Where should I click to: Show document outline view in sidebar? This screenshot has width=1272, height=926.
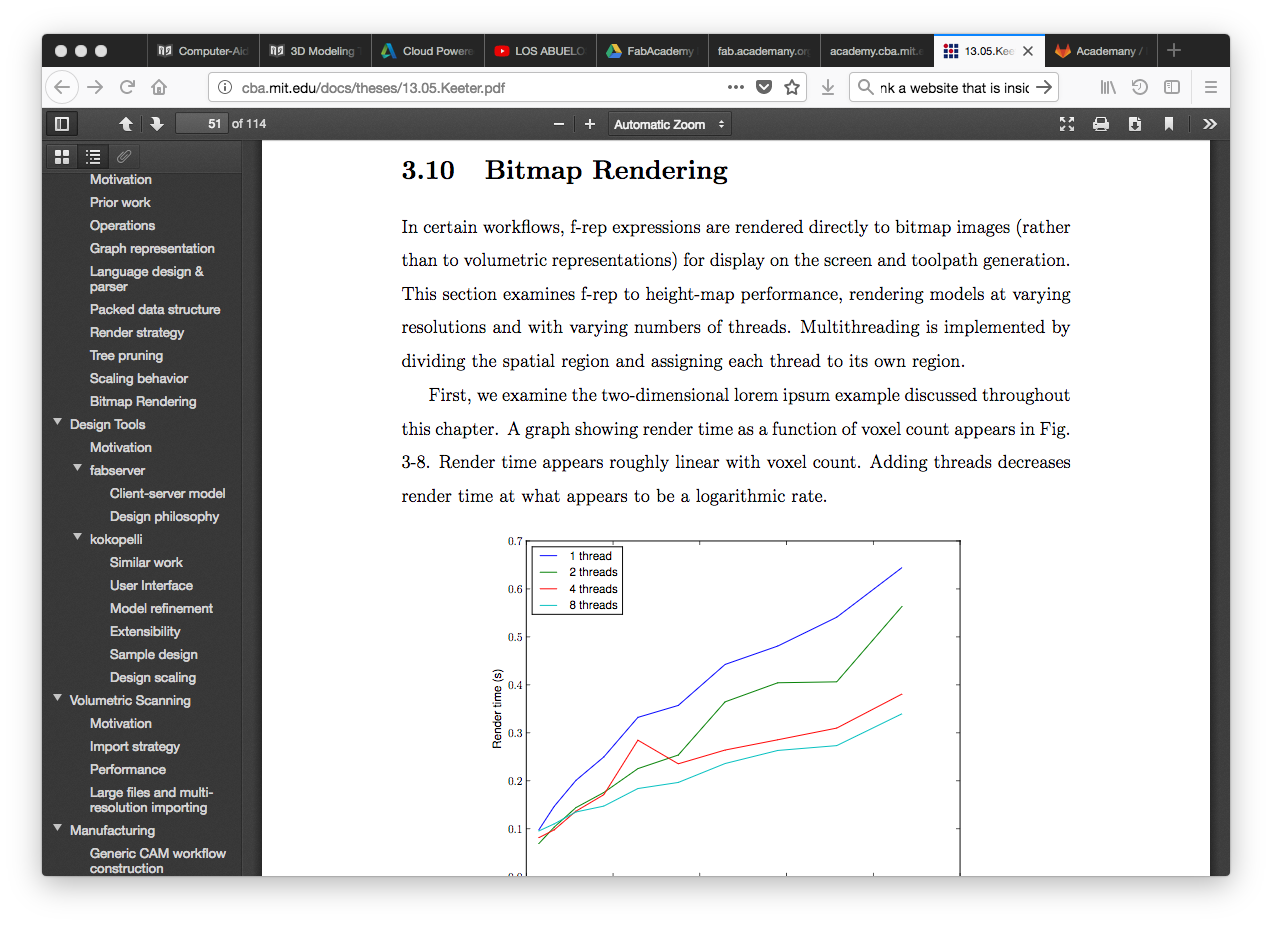[93, 156]
